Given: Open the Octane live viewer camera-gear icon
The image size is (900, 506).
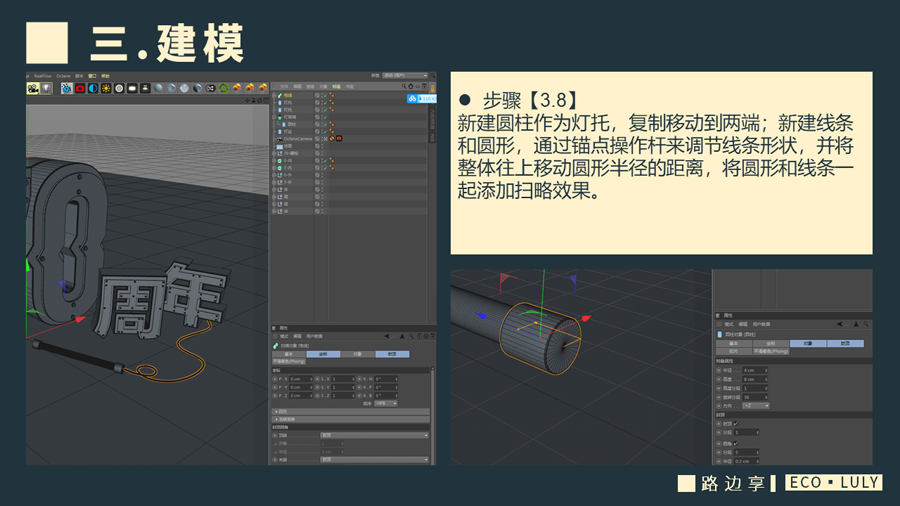Looking at the screenshot, I should click(33, 88).
